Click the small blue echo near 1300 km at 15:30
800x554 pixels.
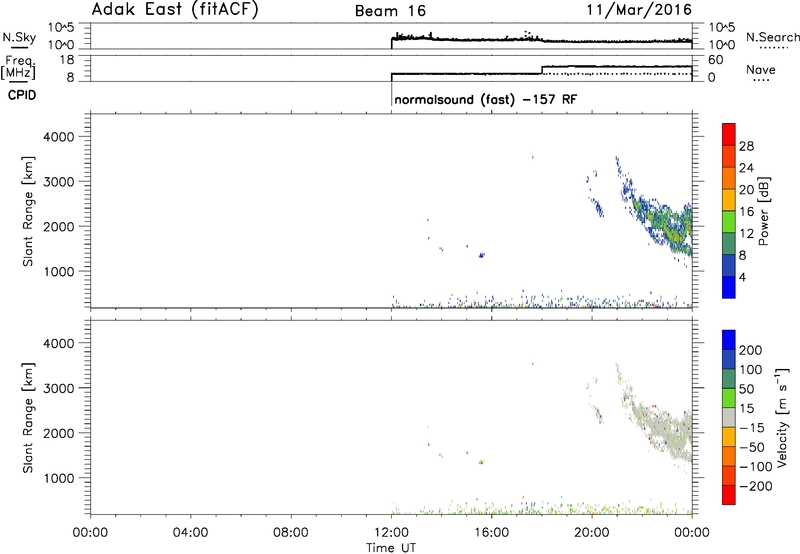pos(481,255)
